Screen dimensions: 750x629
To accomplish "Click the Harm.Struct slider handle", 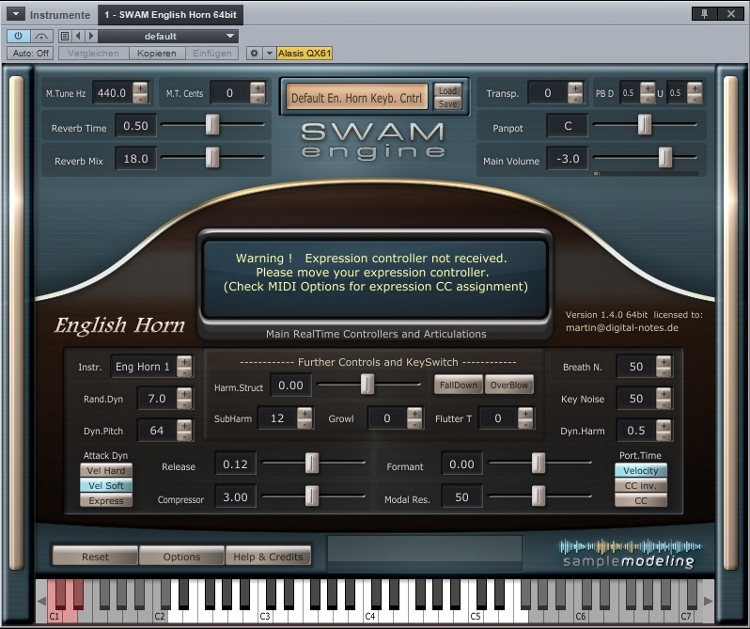I will pyautogui.click(x=367, y=384).
